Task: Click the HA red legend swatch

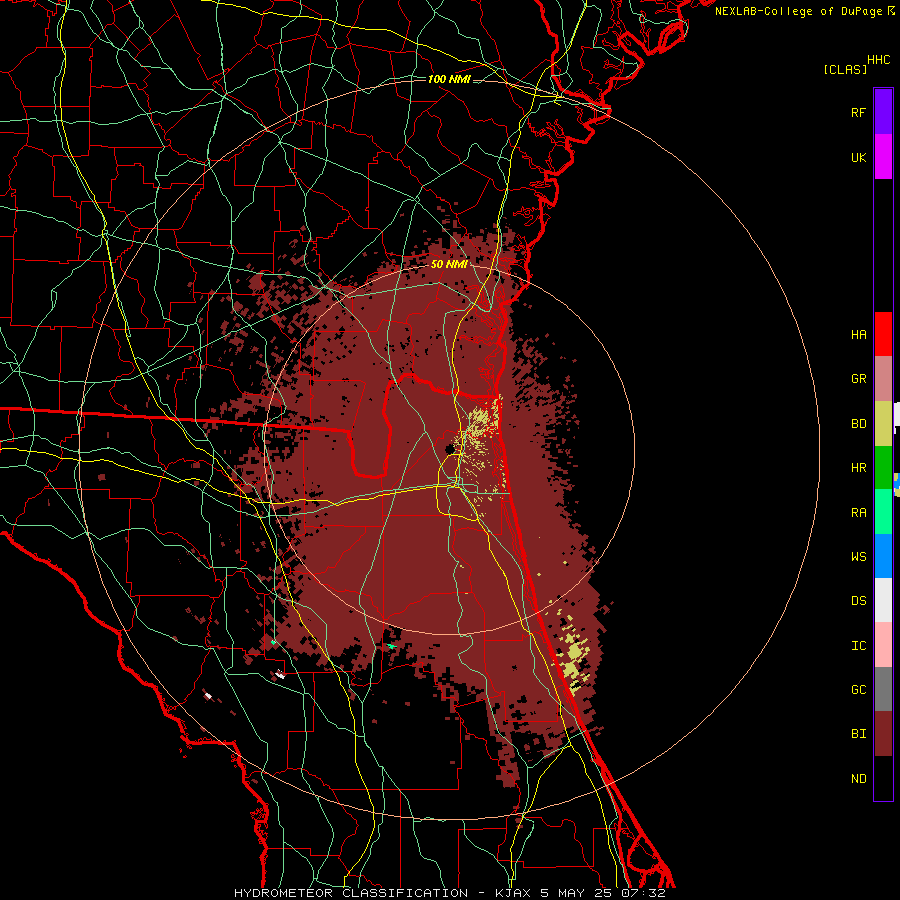Action: click(x=883, y=334)
